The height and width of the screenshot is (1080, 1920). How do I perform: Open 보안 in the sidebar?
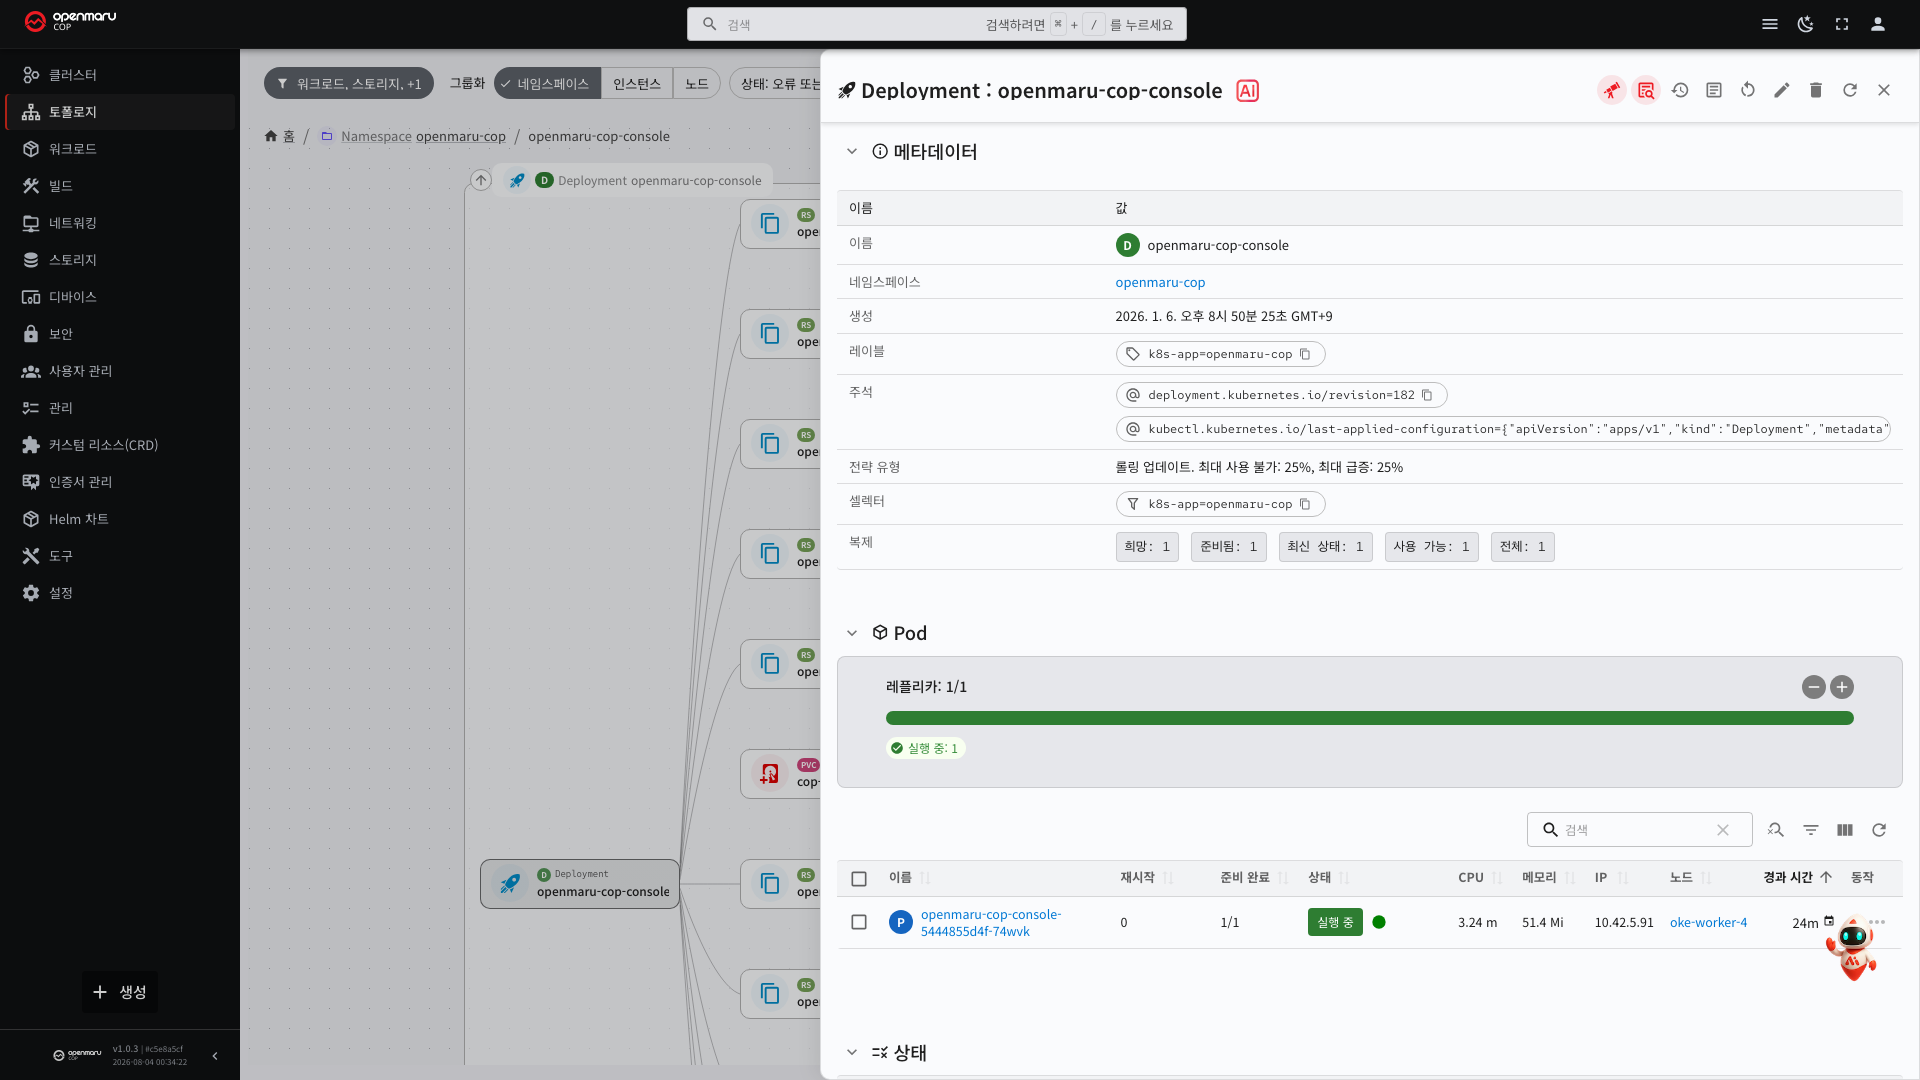tap(120, 334)
